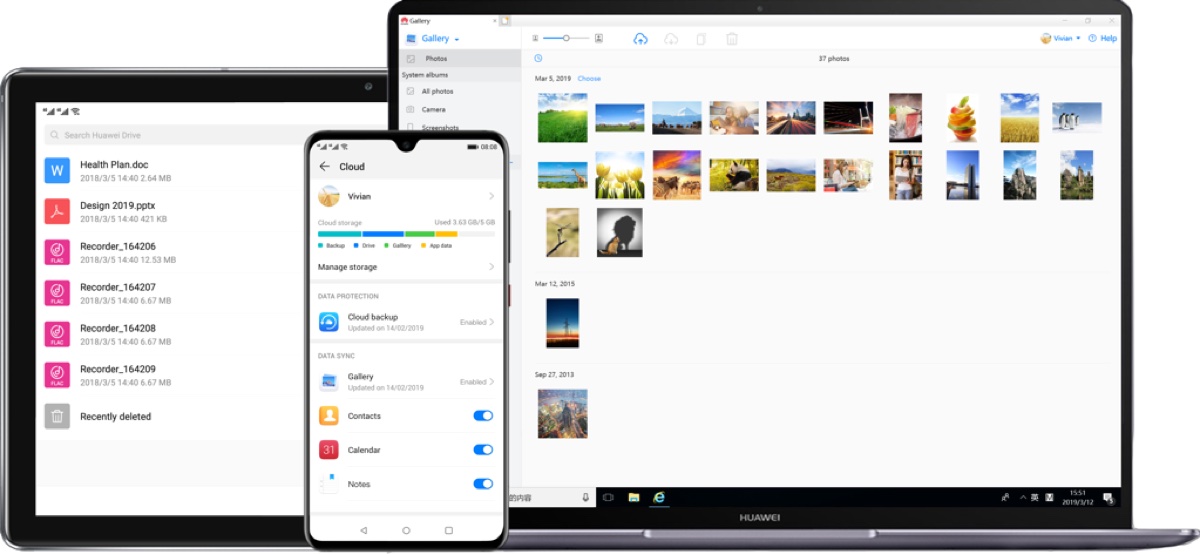Click the upload to cloud icon in Gallery toolbar
This screenshot has width=1200, height=554.
[641, 38]
